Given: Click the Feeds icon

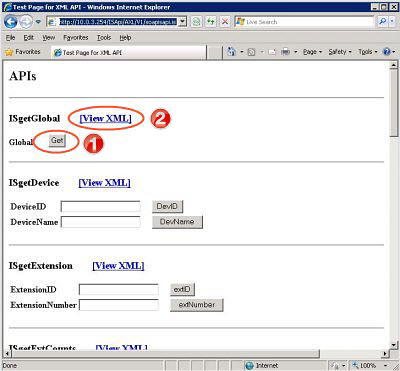Looking at the screenshot, I should click(x=252, y=52).
